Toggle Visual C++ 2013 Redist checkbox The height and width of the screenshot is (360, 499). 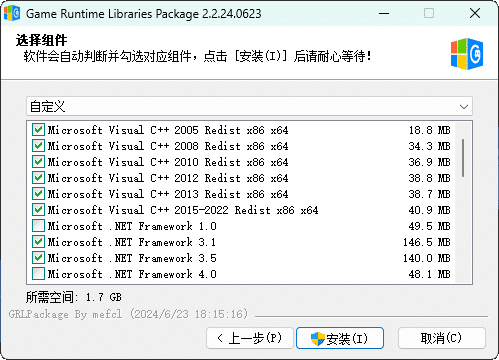click(x=38, y=194)
